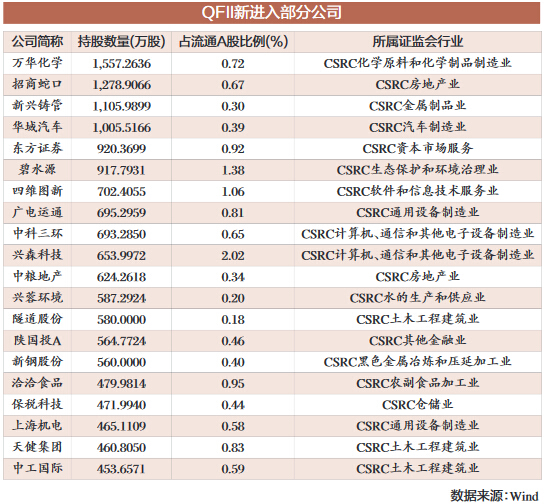546x504 pixels.
Task: Select the value 1,557.2636
Action: [121, 64]
